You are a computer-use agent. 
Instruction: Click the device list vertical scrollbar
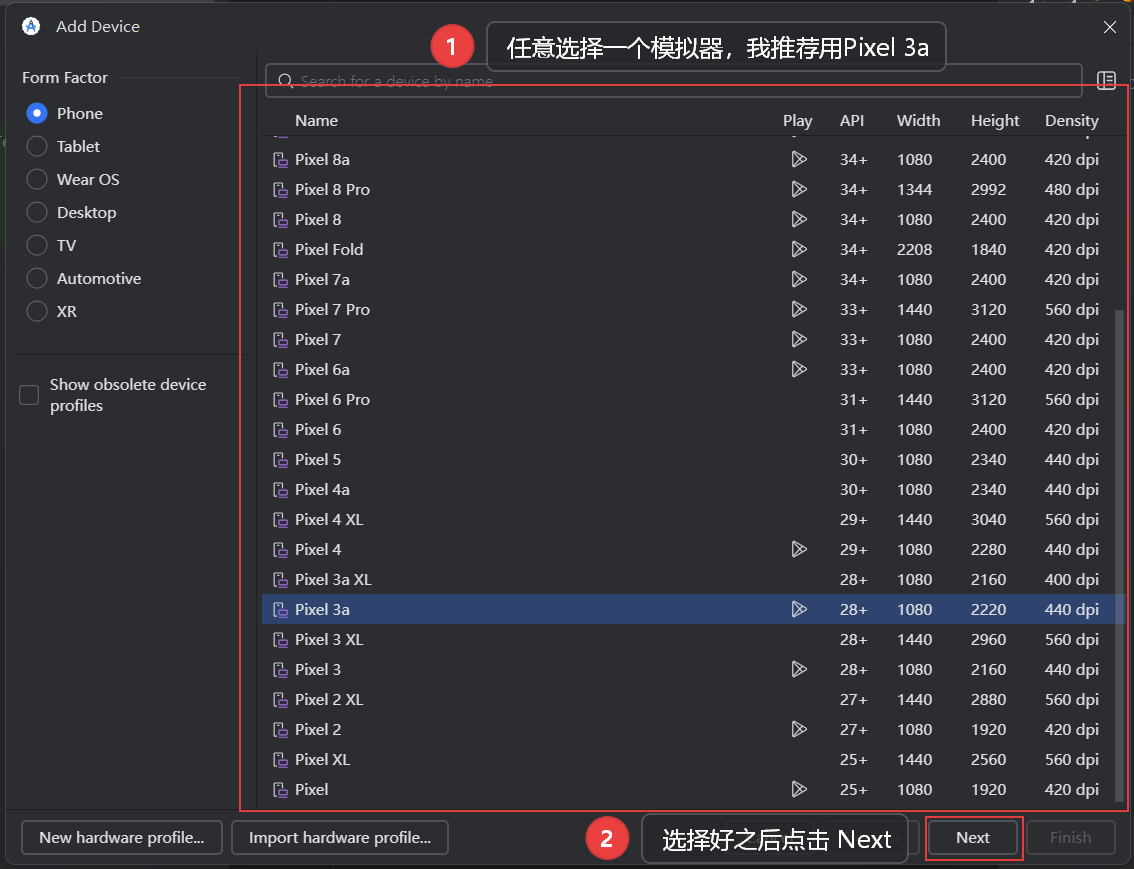[1119, 555]
